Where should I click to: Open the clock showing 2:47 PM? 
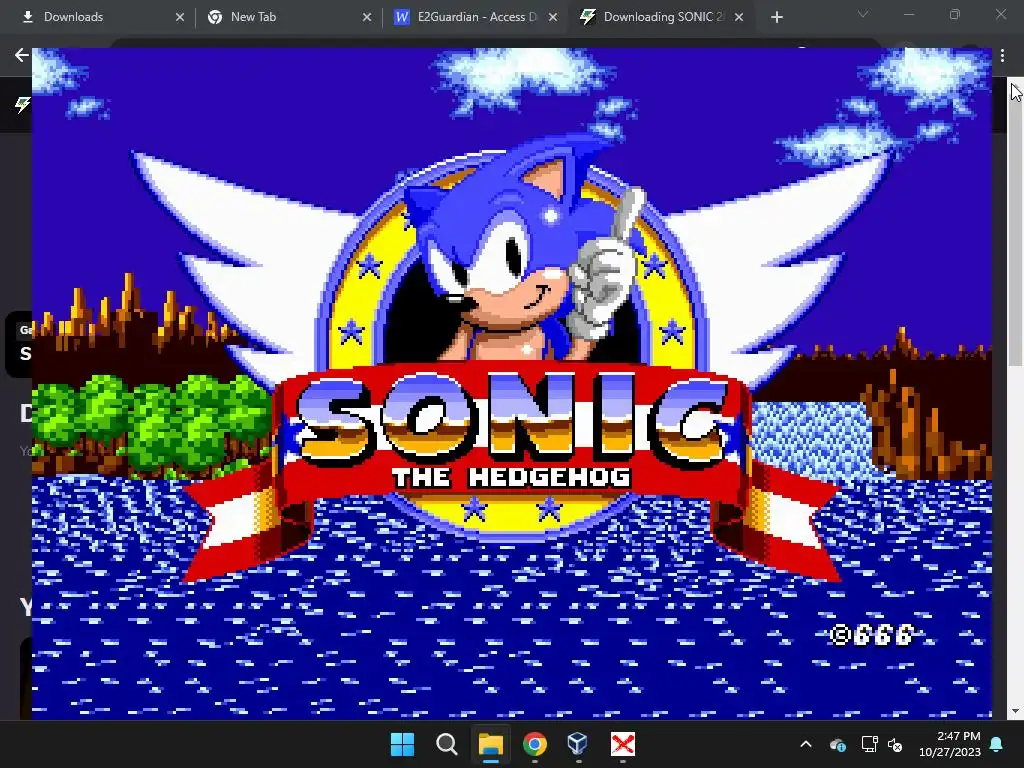click(950, 744)
